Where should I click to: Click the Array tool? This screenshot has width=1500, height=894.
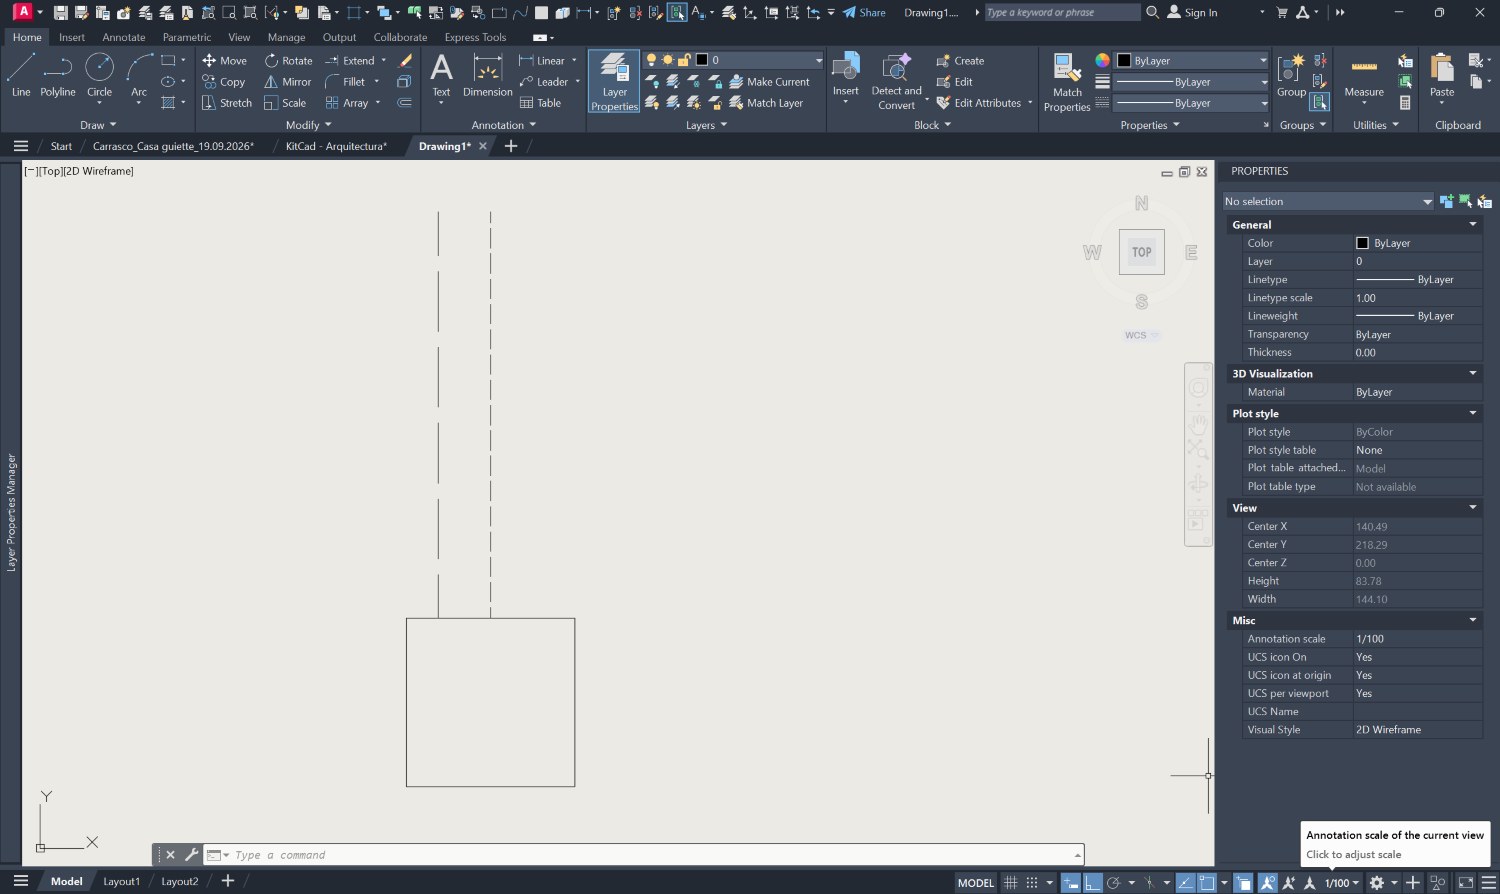coord(347,103)
